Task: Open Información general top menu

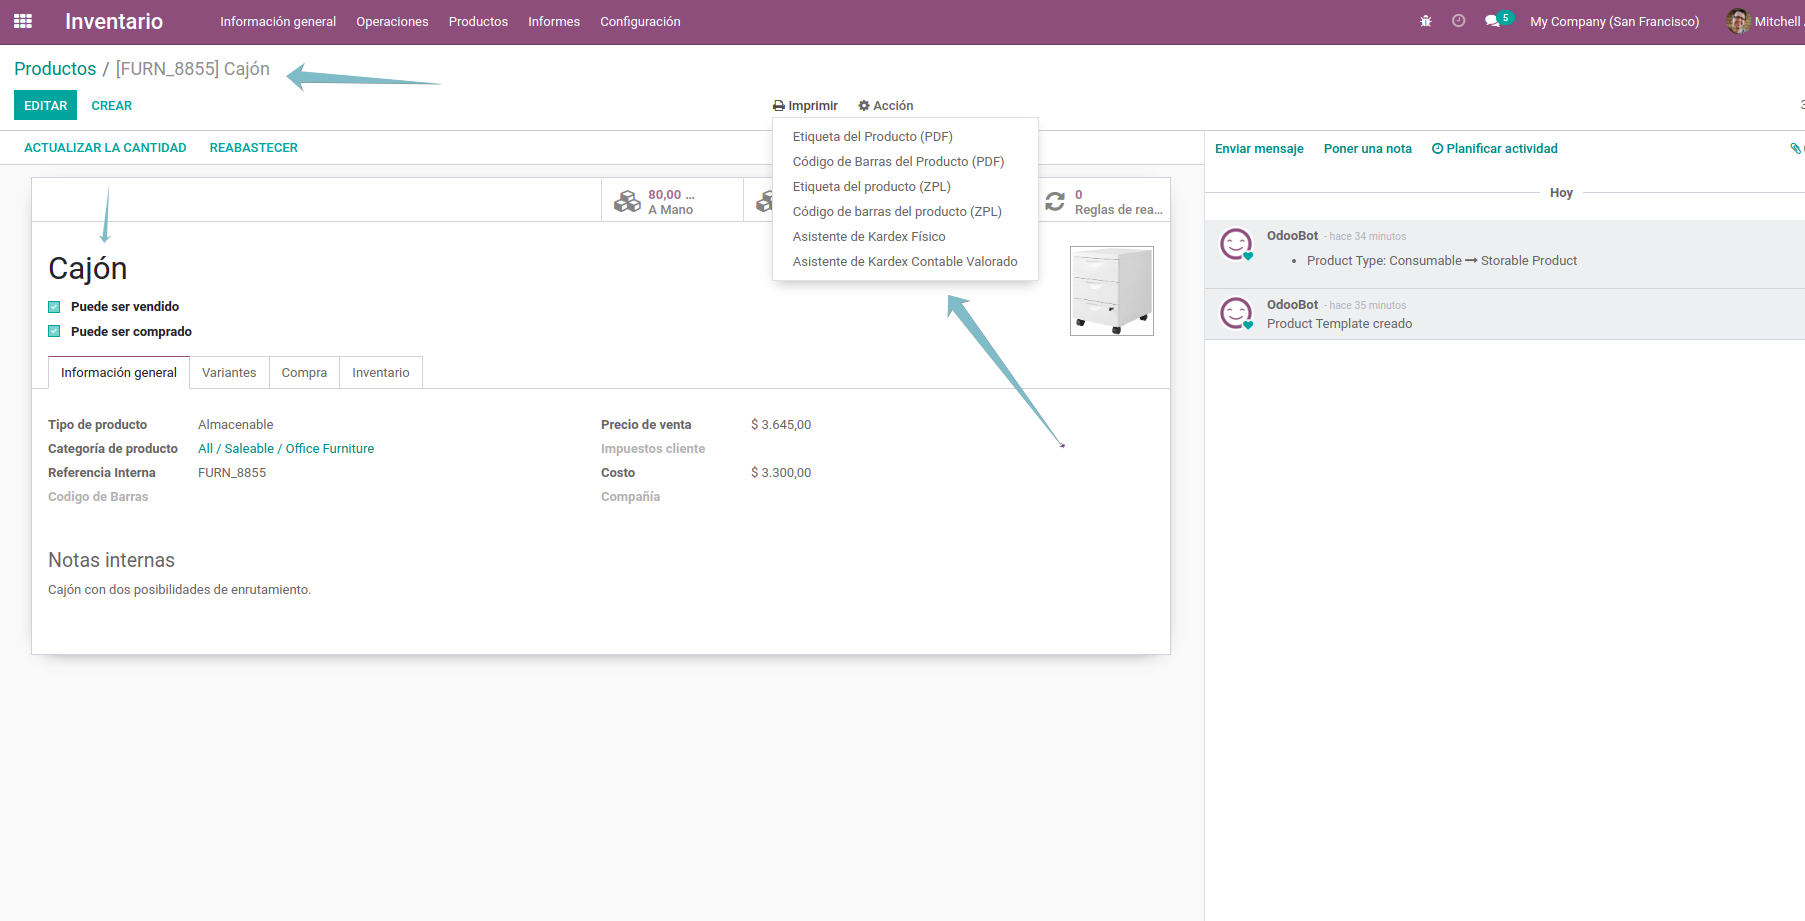Action: tap(278, 21)
